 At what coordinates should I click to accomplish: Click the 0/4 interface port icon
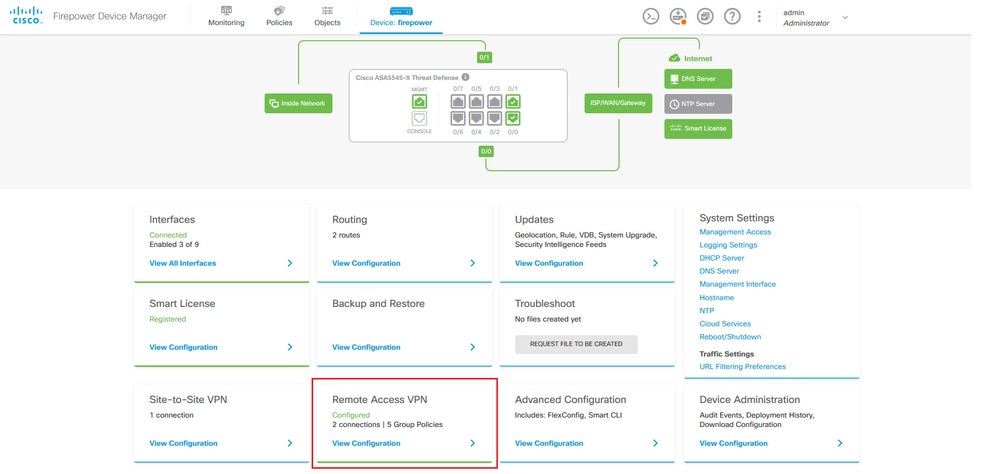tap(477, 118)
